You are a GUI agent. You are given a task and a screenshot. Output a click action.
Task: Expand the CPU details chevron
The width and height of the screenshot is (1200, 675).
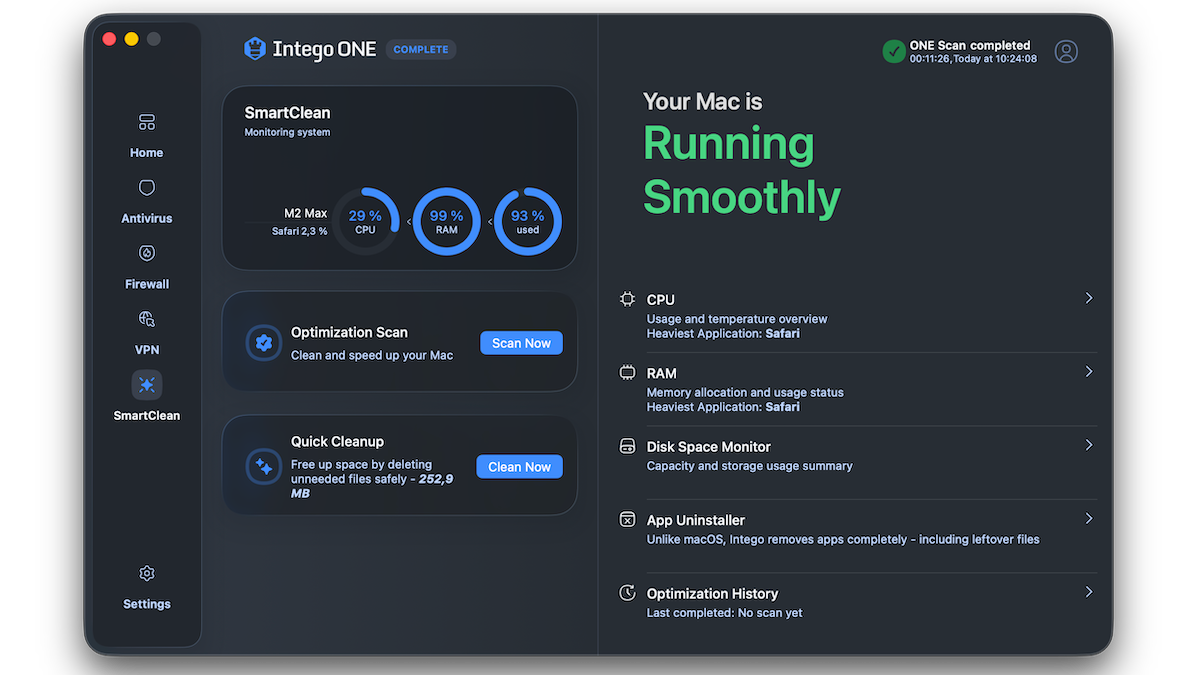(1089, 298)
